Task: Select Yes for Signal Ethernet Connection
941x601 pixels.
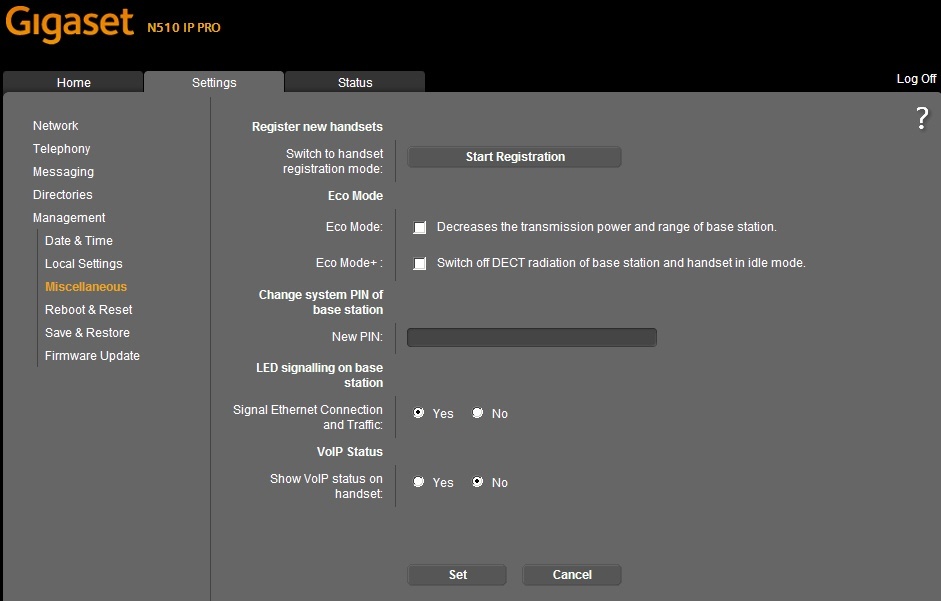Action: [x=418, y=413]
